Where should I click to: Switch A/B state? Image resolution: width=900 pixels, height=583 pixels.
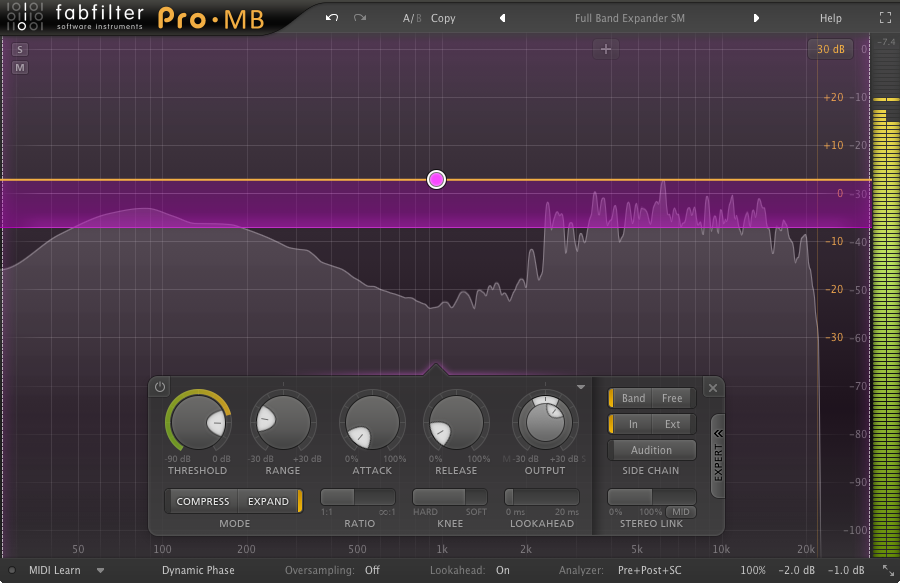point(412,18)
